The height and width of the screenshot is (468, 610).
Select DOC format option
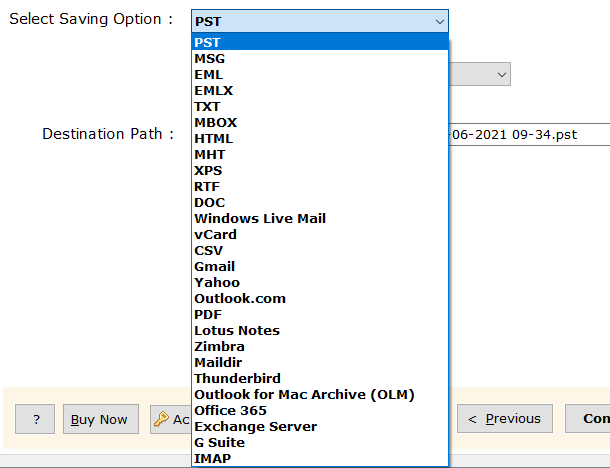click(x=320, y=202)
